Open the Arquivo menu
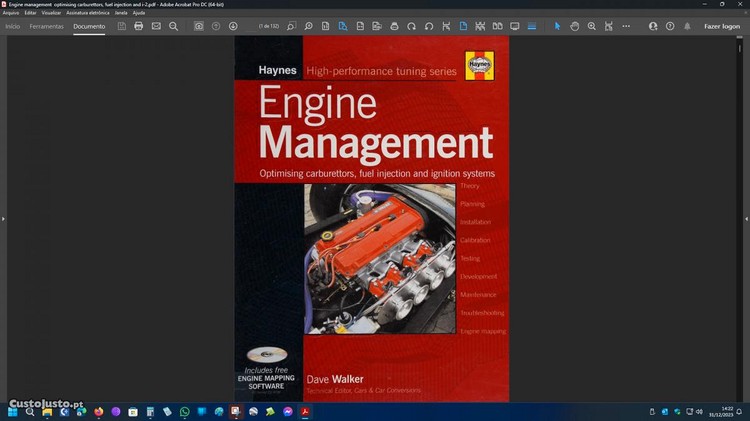 point(11,13)
